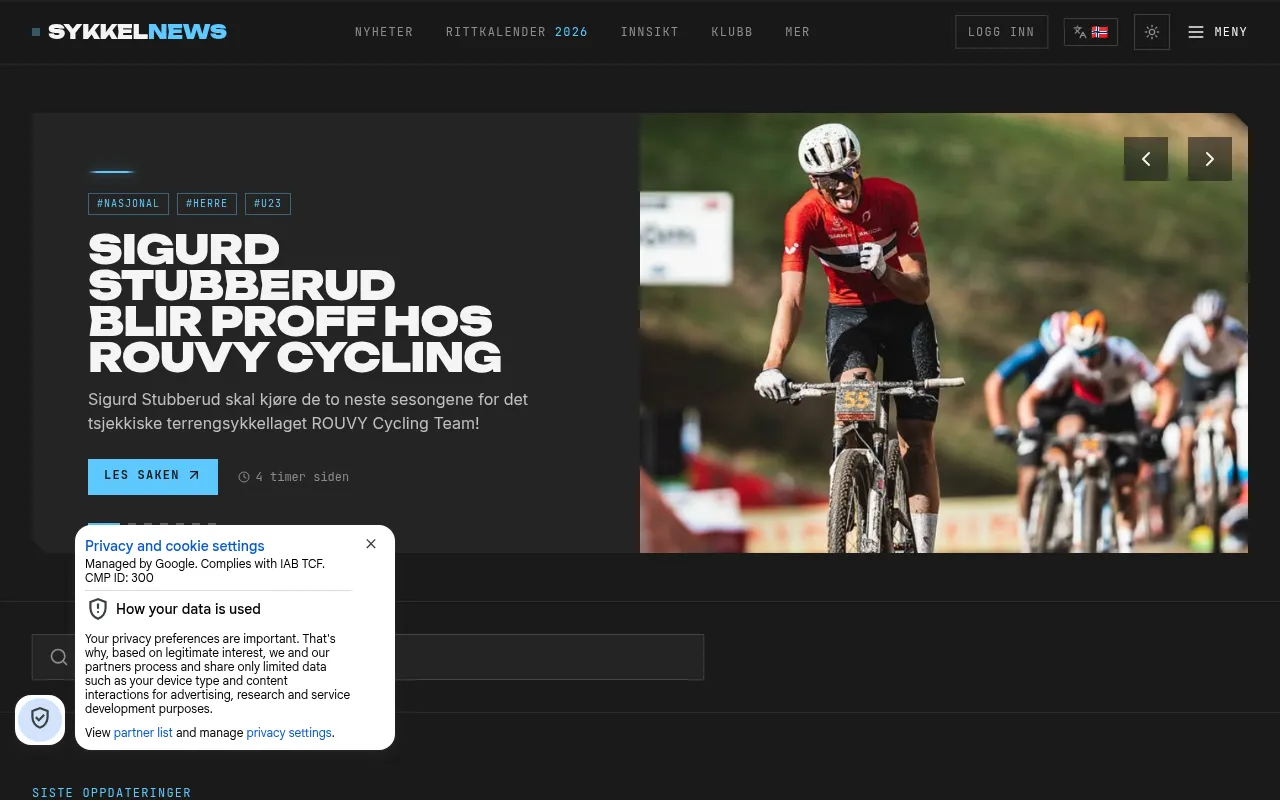
Task: Open the language selector with Norwegian flag
Action: [x=1091, y=32]
